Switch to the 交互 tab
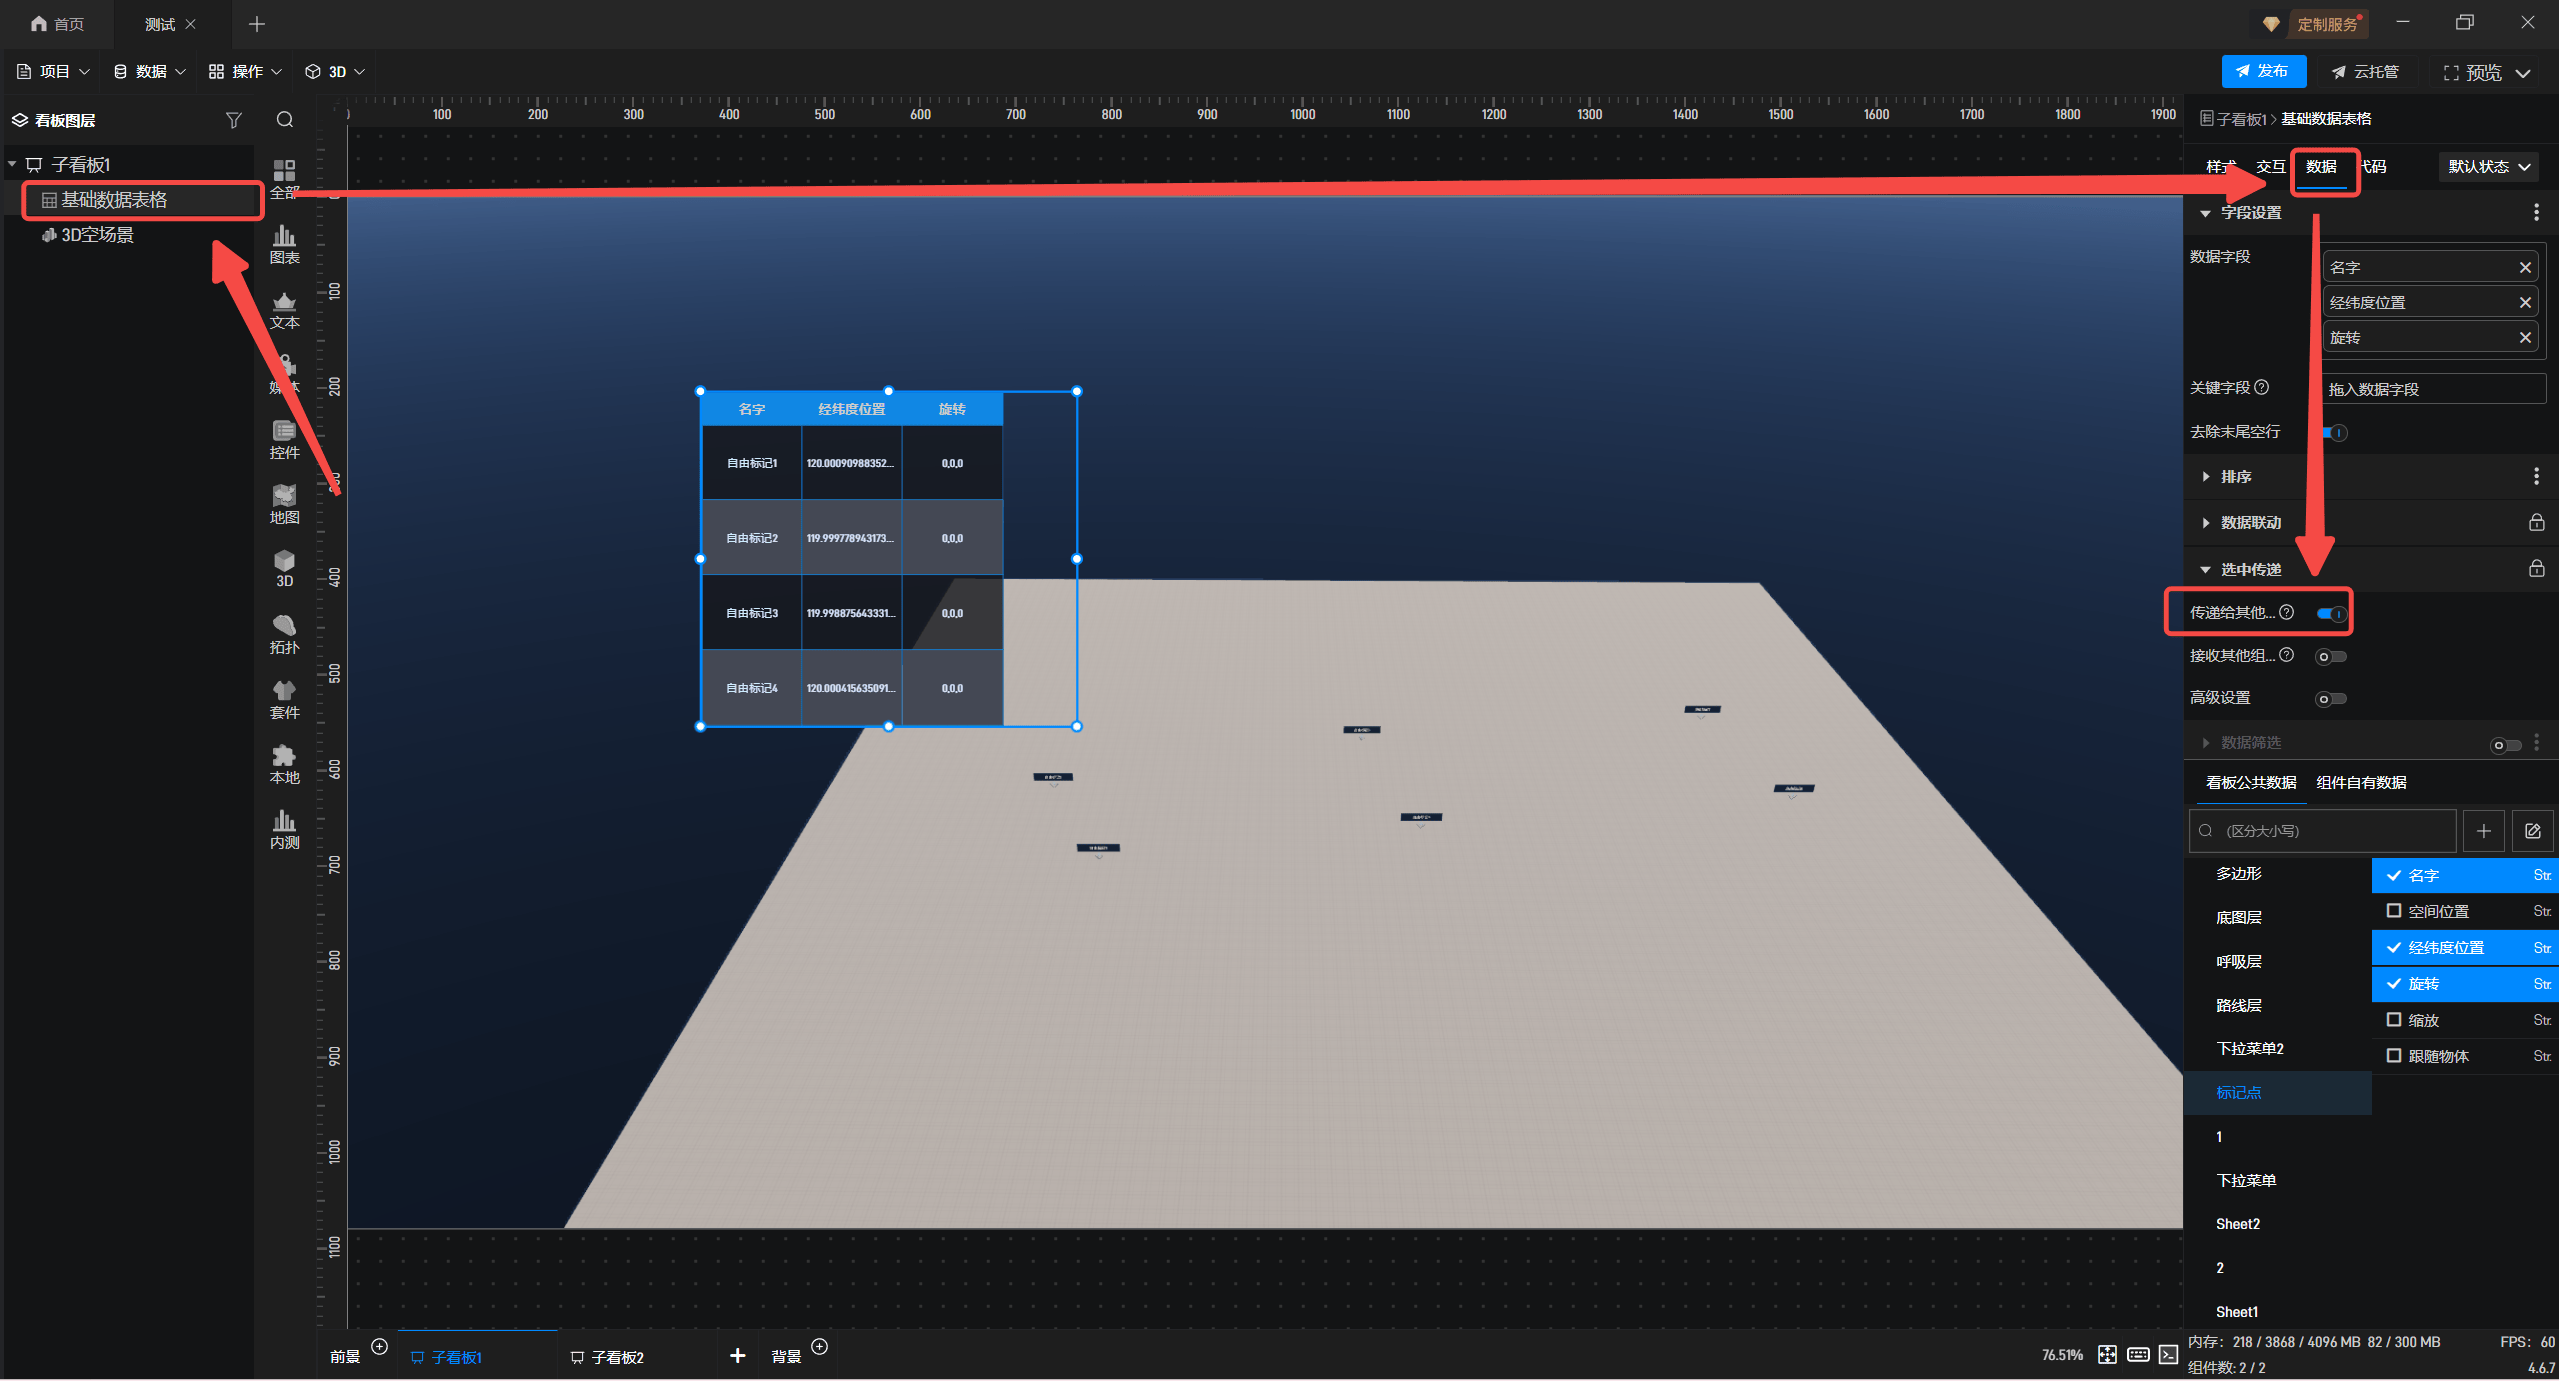Viewport: 2559px width, 1381px height. pos(2270,167)
